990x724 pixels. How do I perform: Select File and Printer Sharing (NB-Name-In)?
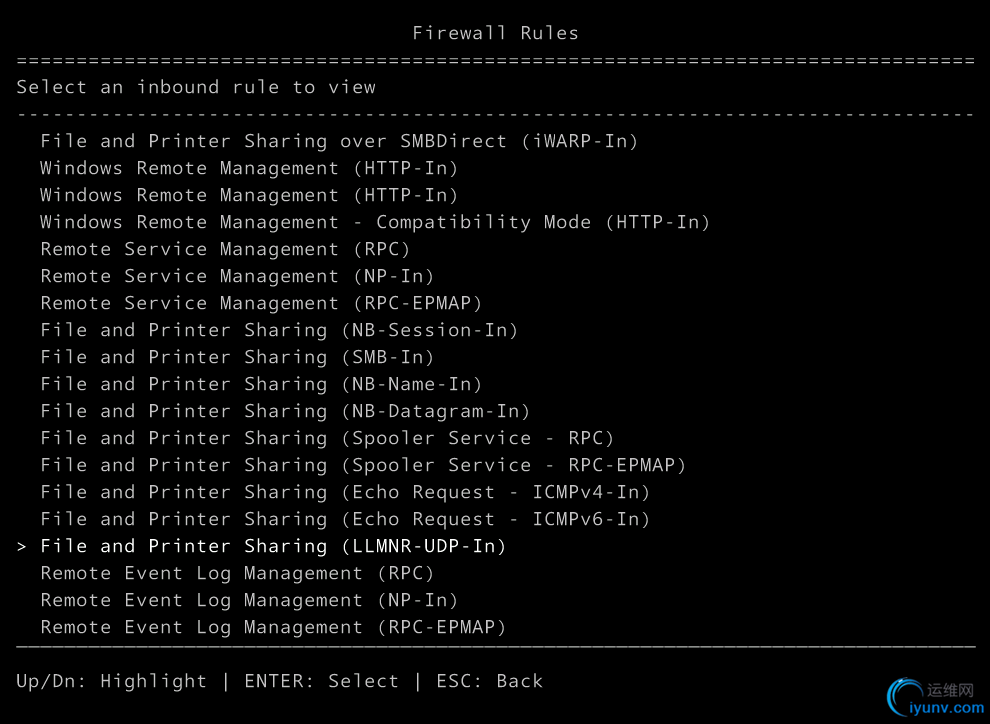tap(261, 384)
